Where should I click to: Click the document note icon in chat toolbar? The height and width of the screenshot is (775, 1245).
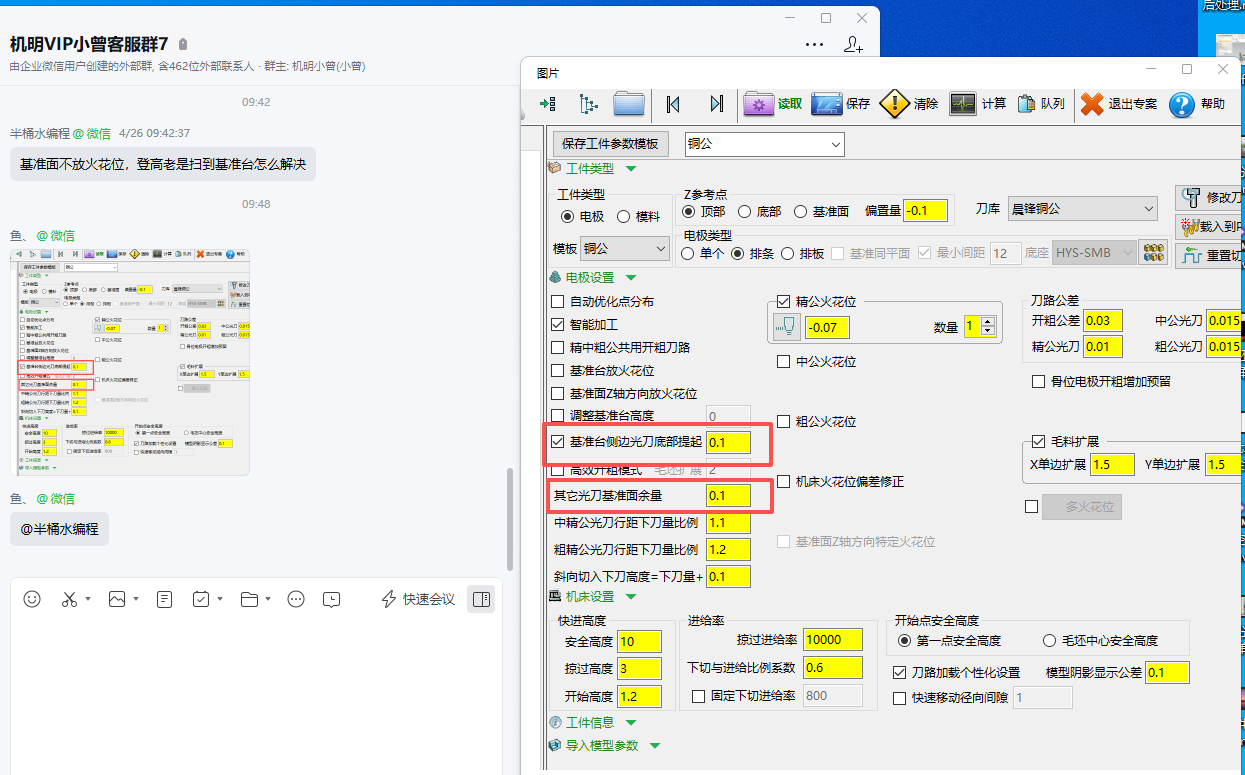pyautogui.click(x=165, y=599)
